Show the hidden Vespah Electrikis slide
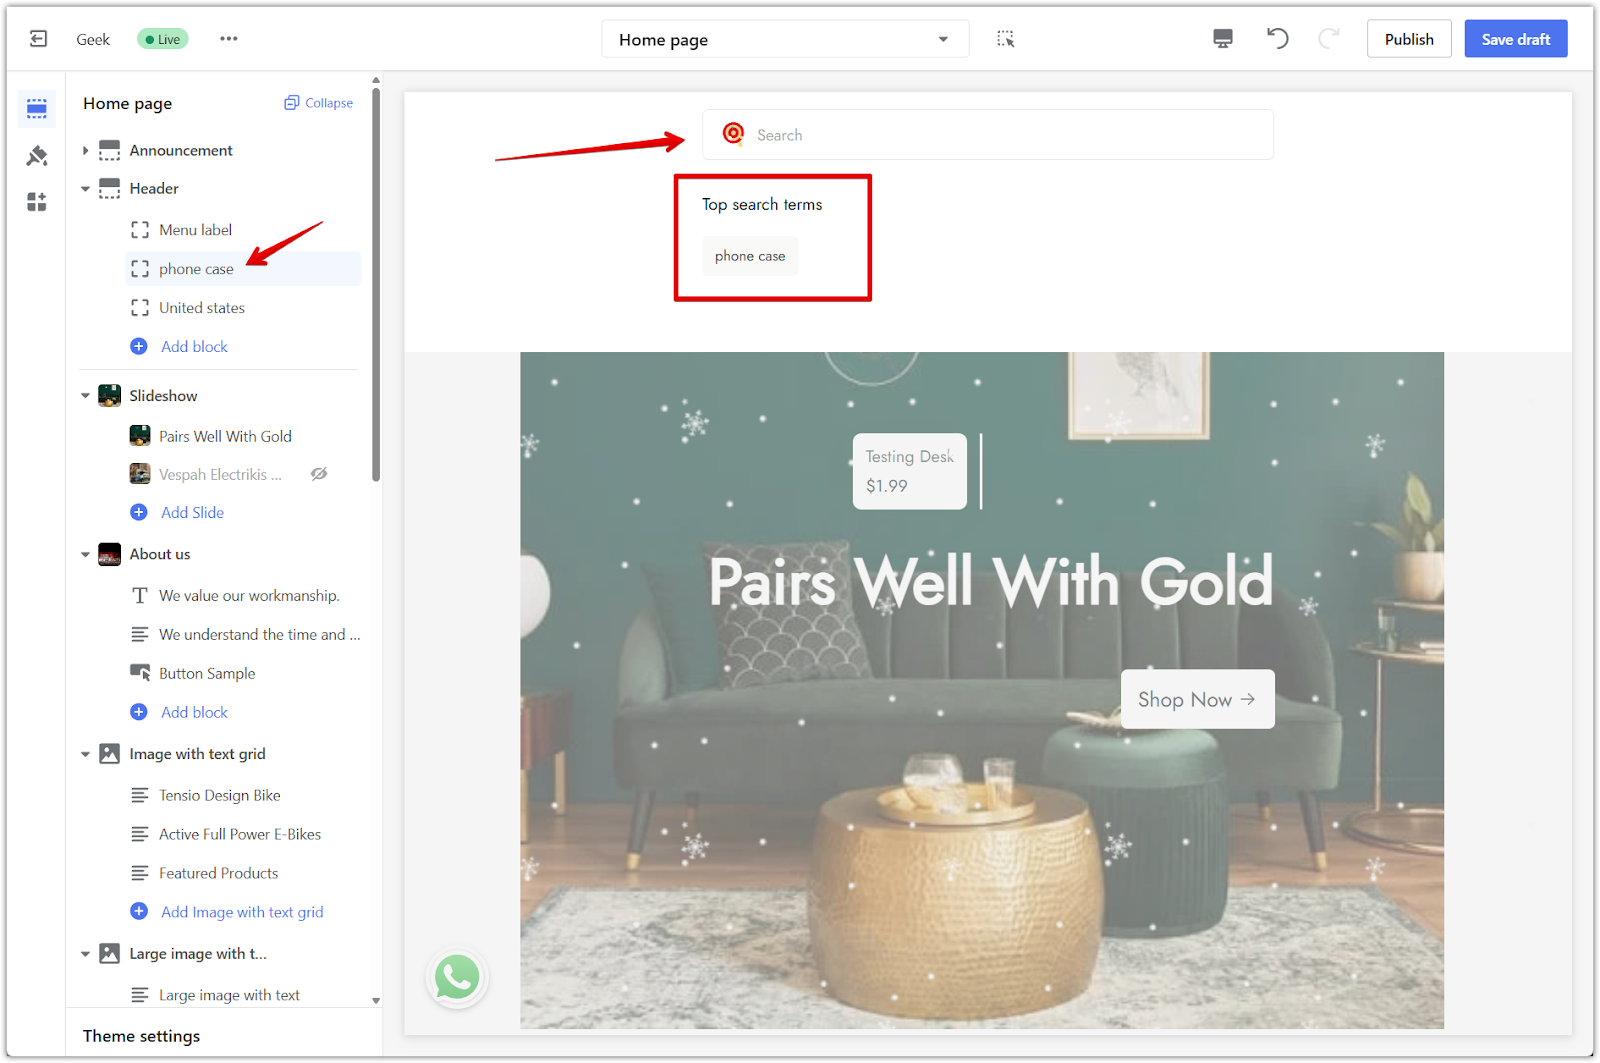The image size is (1600, 1063). tap(319, 474)
